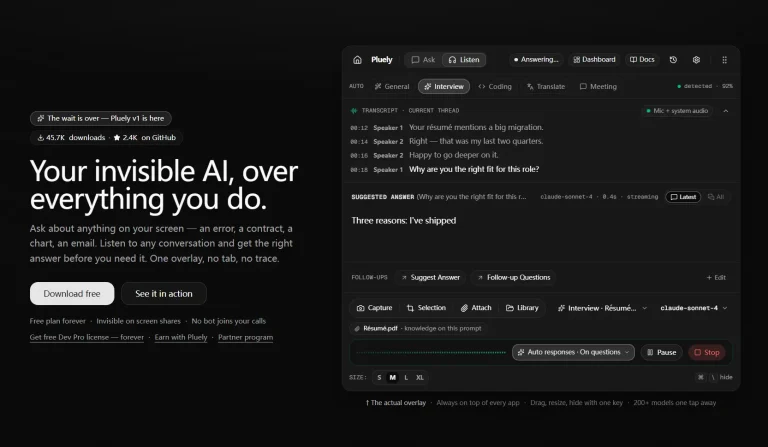Open the Partner program link
Viewport: 768px width, 447px height.
click(245, 337)
